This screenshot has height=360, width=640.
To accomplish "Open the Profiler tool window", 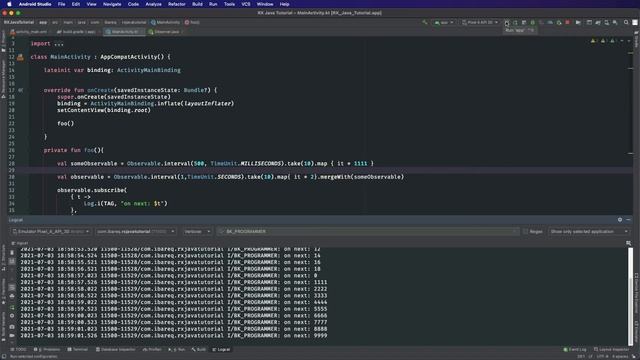I will point(152,349).
